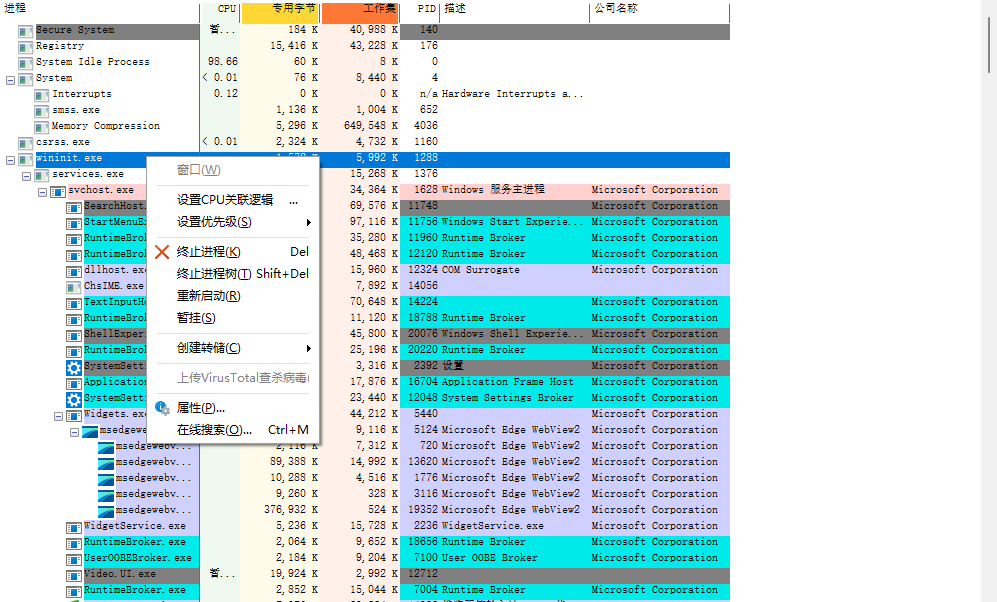Click the dllhost.exe process icon
Screen dimensions: 997x602
pyautogui.click(x=73, y=269)
